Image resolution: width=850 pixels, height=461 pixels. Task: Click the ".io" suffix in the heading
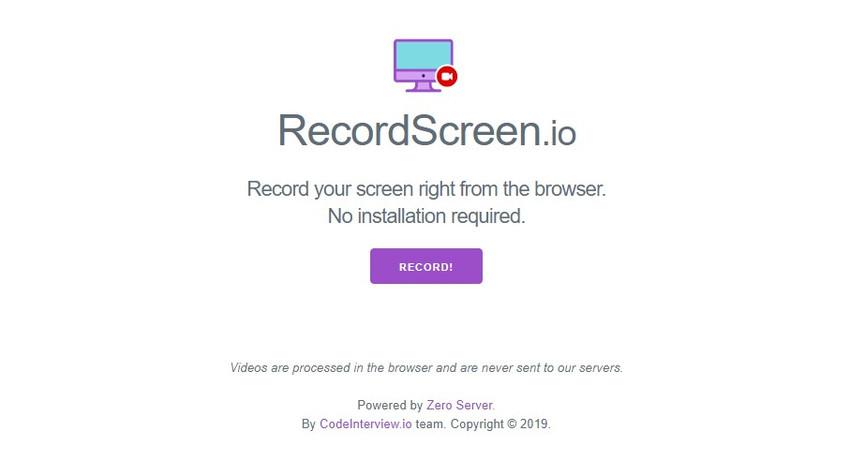[559, 133]
